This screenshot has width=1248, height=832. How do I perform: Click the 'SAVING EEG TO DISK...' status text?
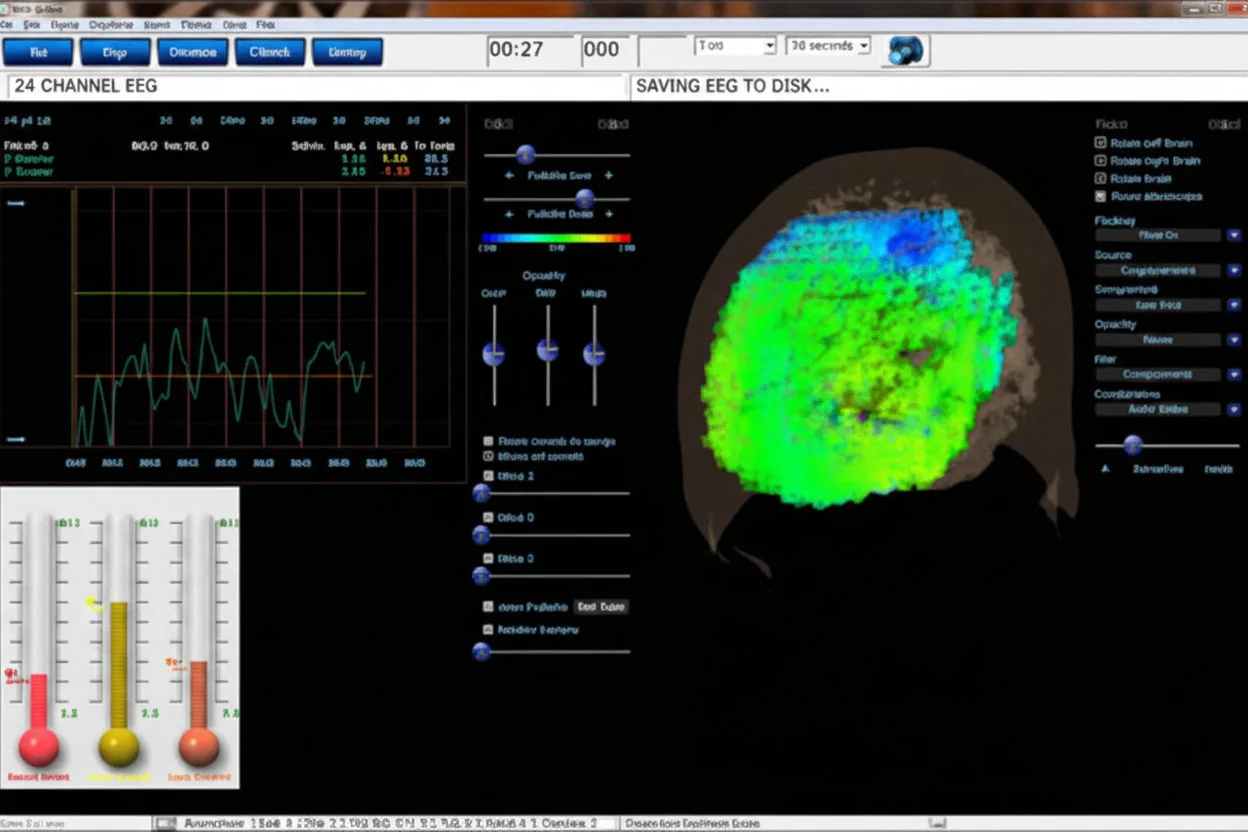[x=733, y=86]
